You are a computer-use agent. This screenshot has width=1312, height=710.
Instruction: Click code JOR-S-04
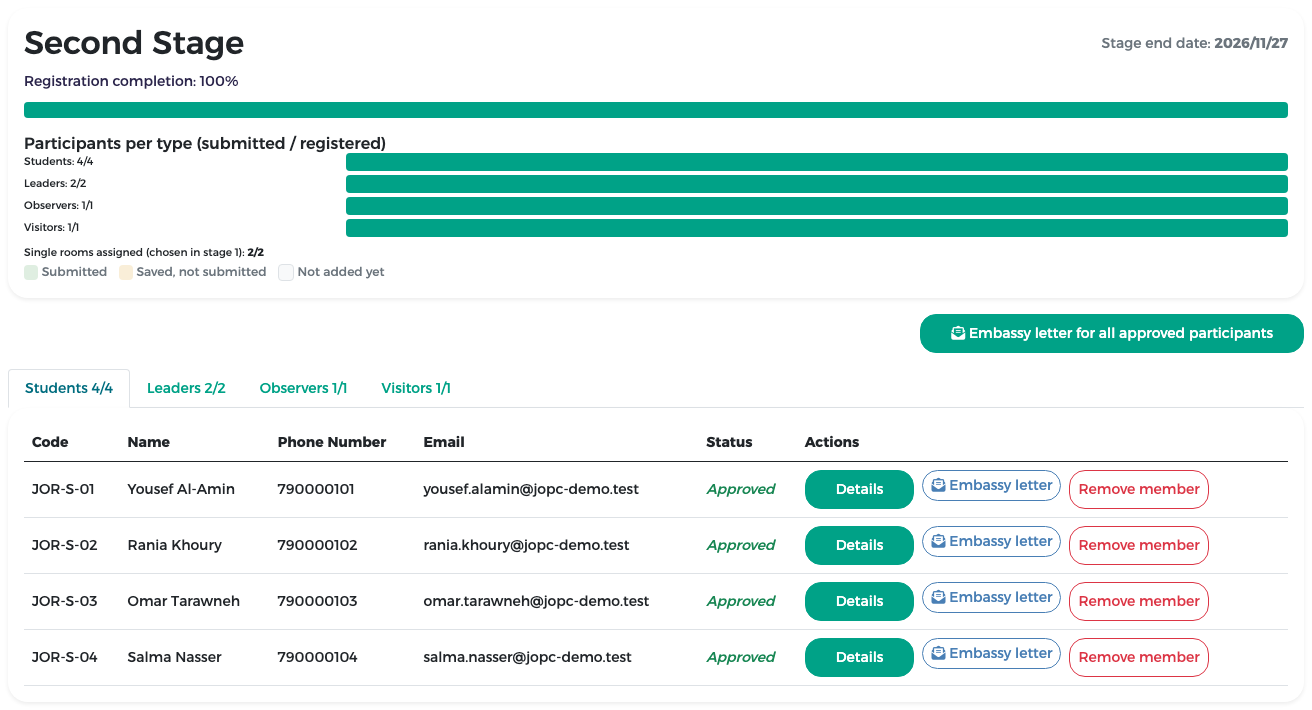tap(65, 657)
